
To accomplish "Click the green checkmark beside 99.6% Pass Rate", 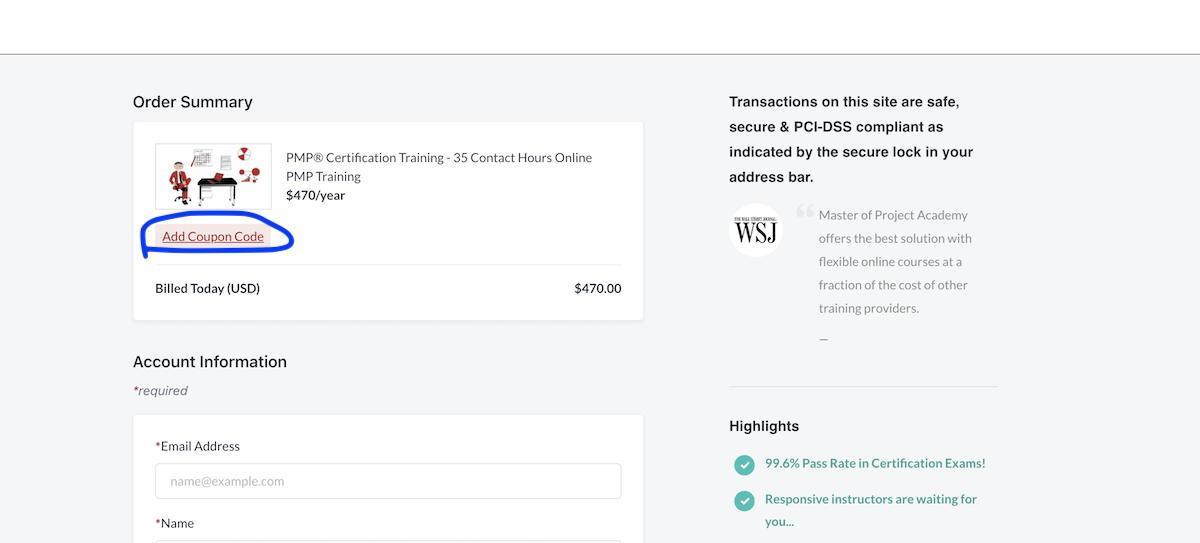I will [x=744, y=464].
